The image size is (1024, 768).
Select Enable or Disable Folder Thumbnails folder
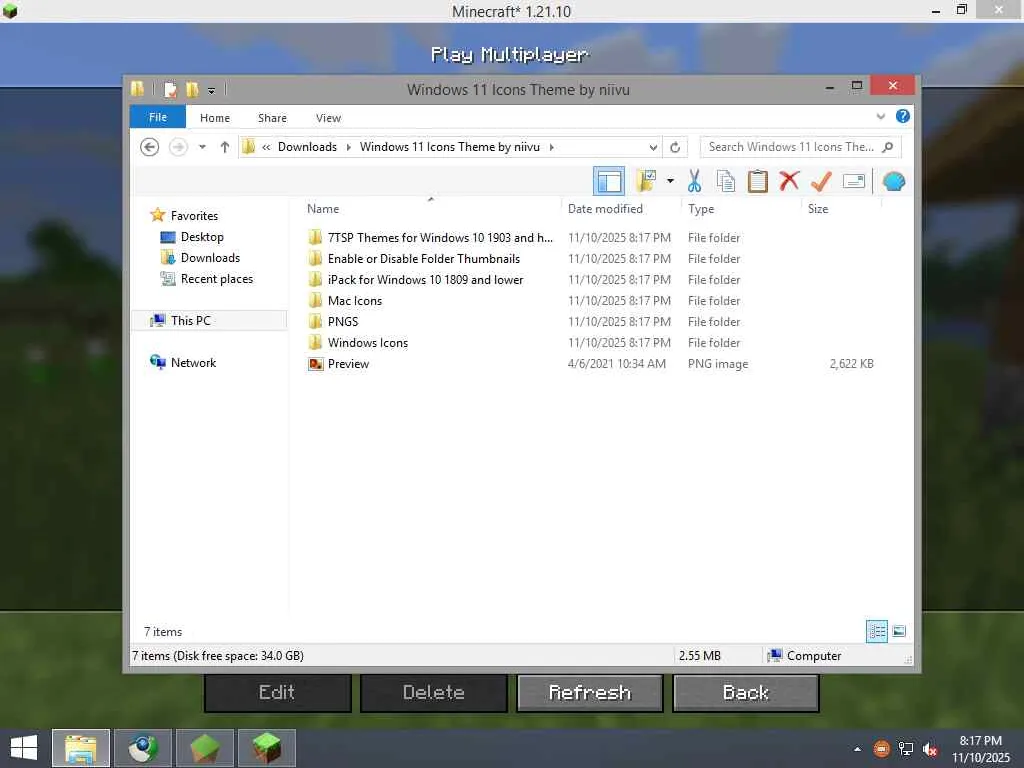tap(424, 259)
